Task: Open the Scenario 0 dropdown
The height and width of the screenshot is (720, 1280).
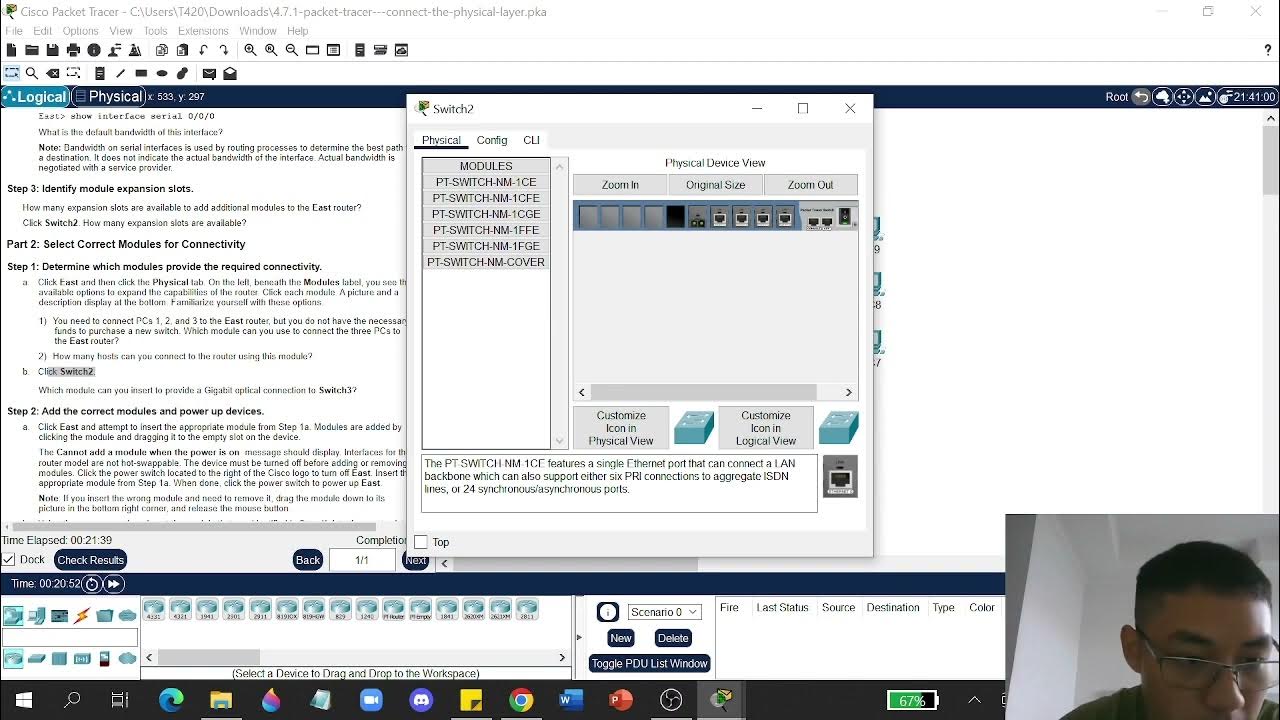Action: tap(664, 612)
